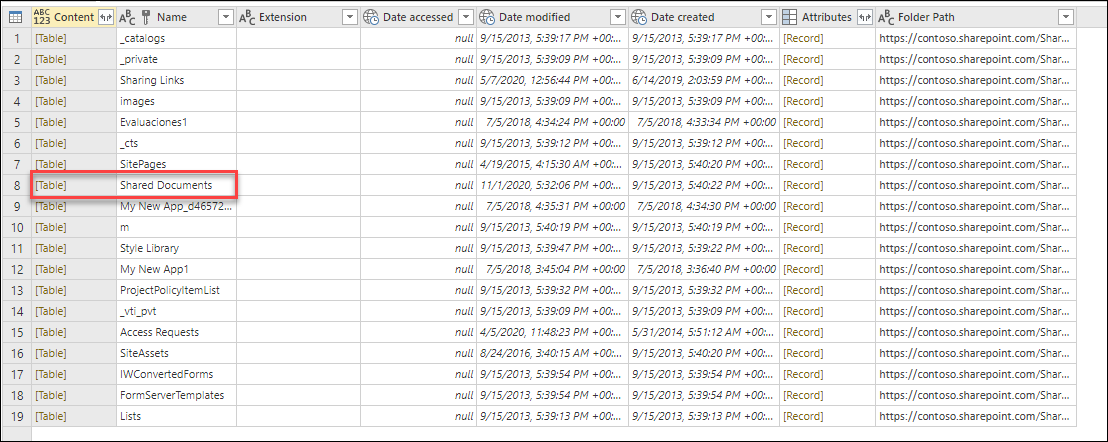
Task: Select the '_cts' name cell
Action: coord(176,143)
